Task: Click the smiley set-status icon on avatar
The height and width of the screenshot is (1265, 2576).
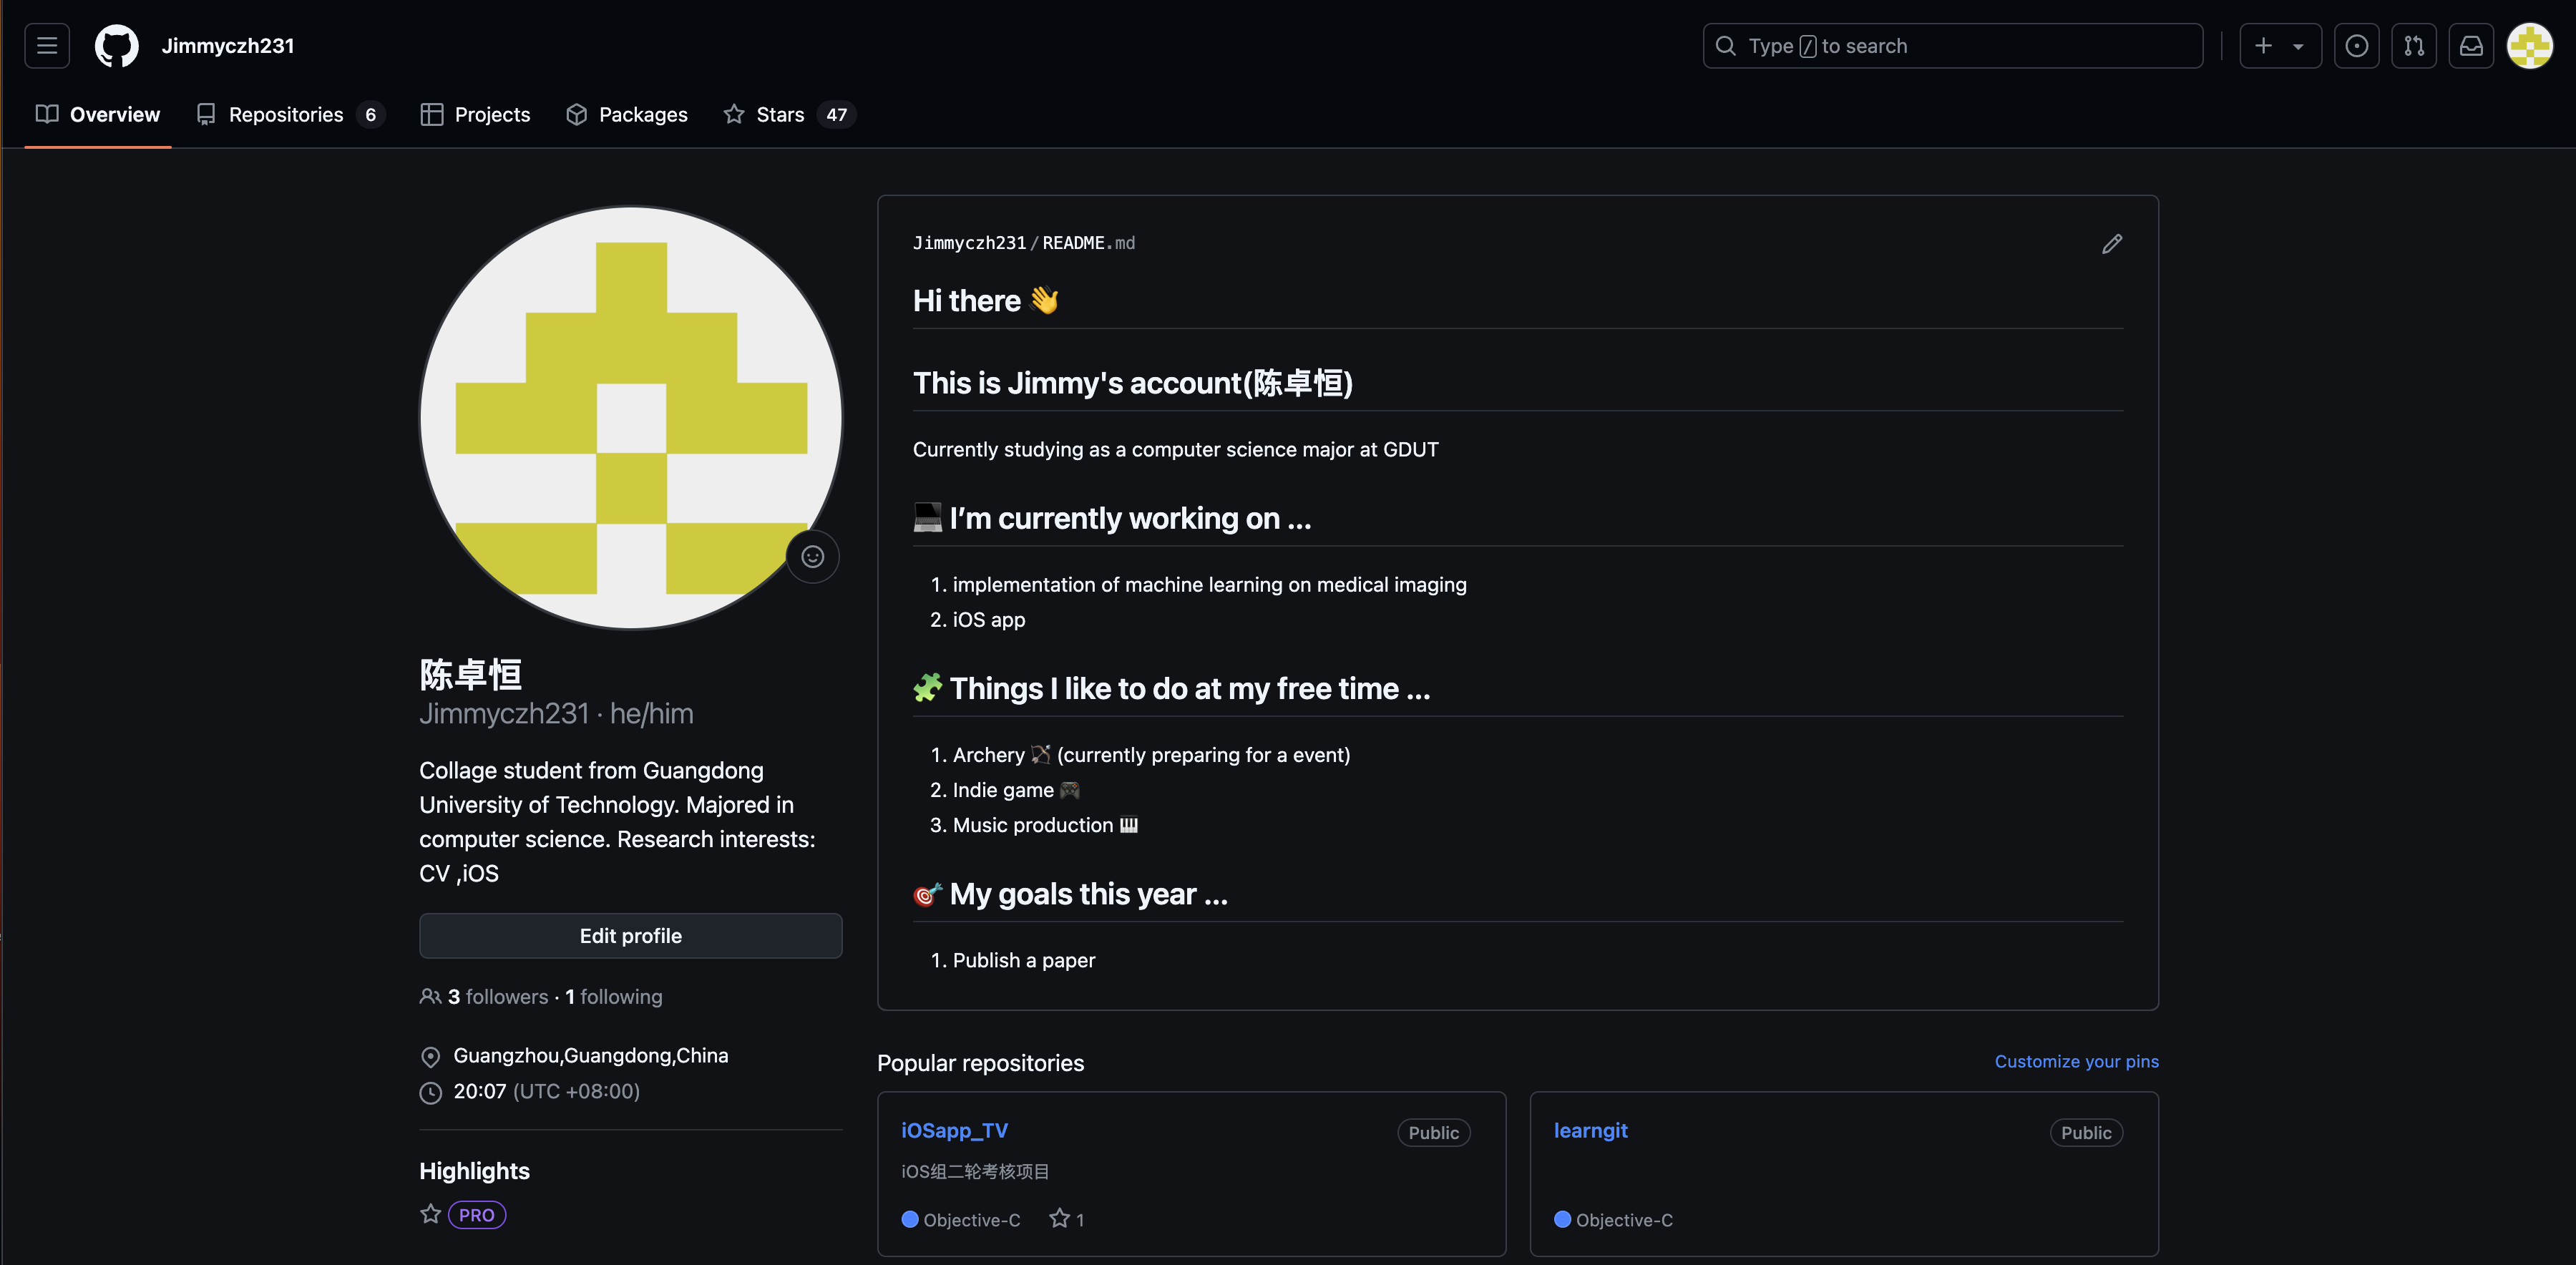Action: (812, 556)
